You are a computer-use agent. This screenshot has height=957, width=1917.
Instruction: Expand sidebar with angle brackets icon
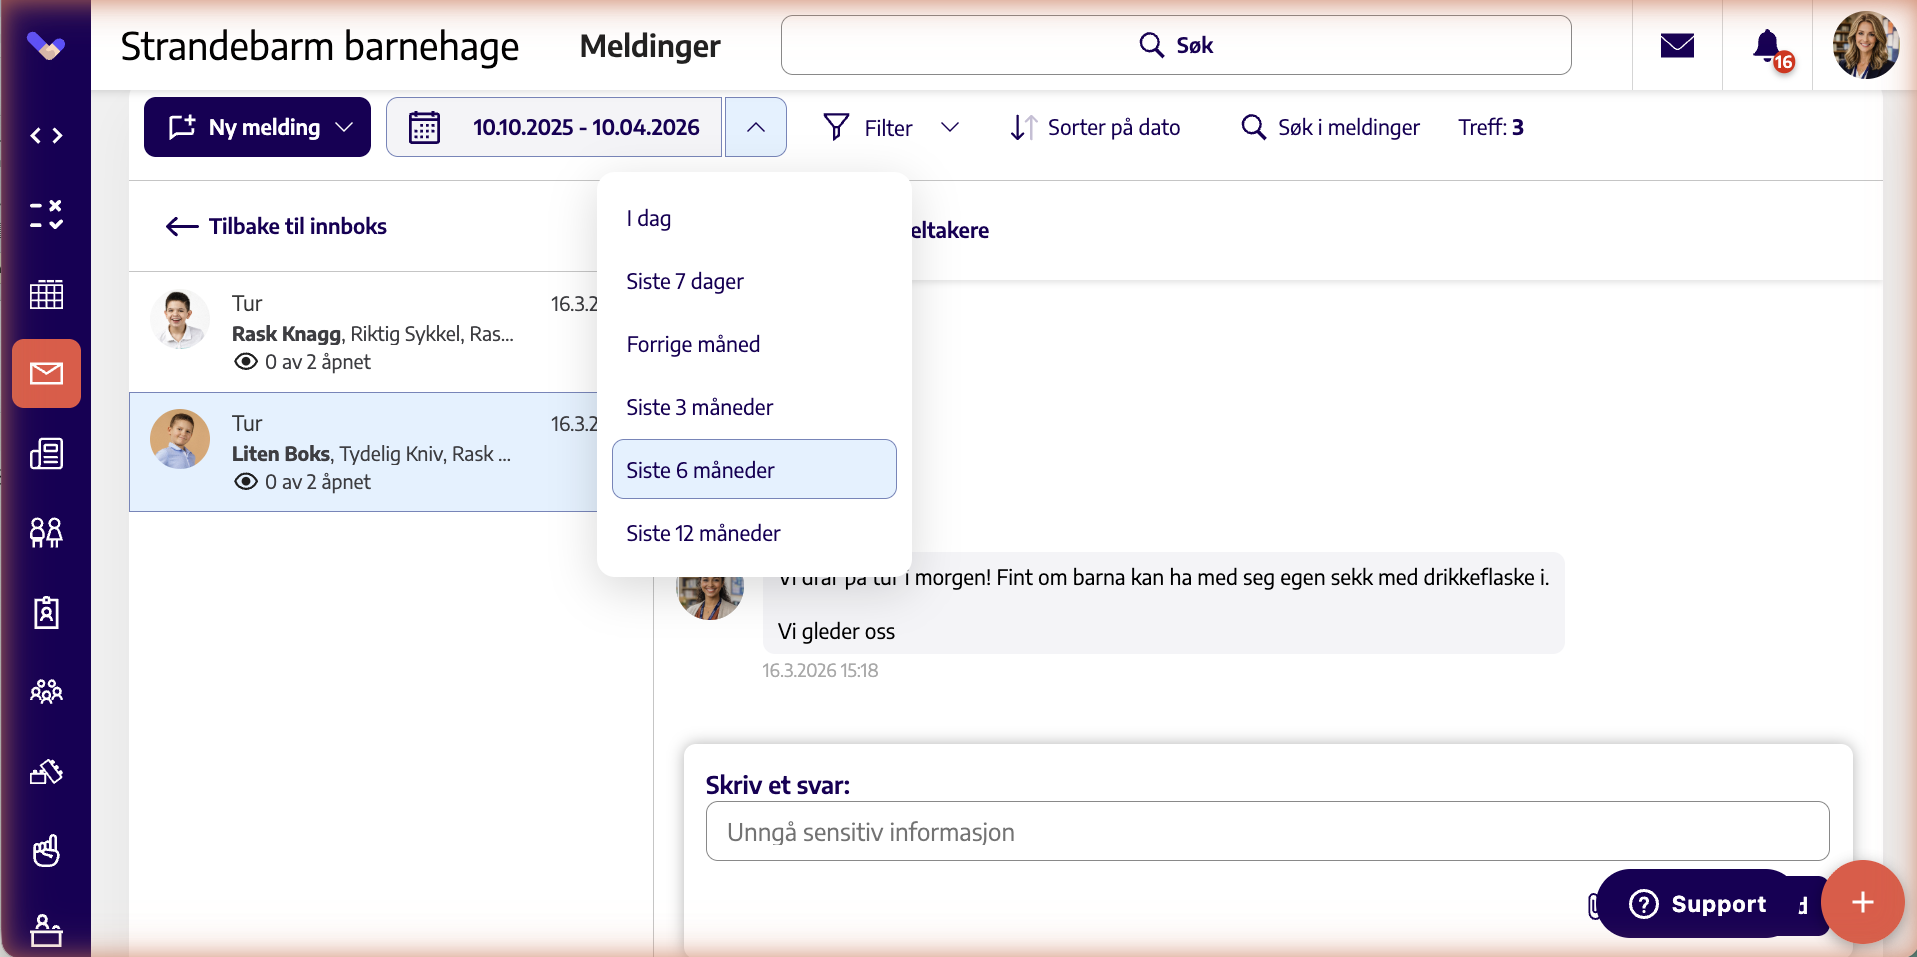[x=46, y=135]
